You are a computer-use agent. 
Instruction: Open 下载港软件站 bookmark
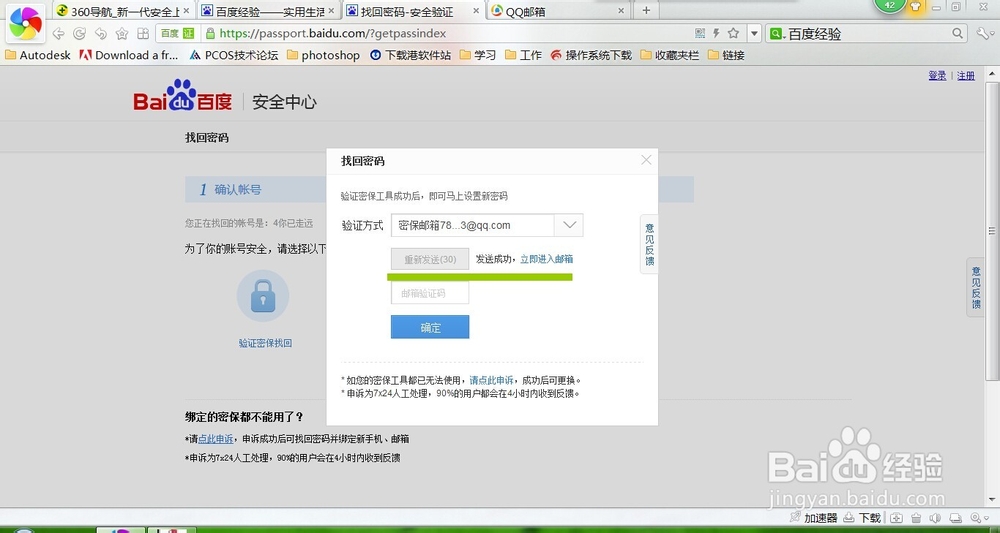click(411, 55)
